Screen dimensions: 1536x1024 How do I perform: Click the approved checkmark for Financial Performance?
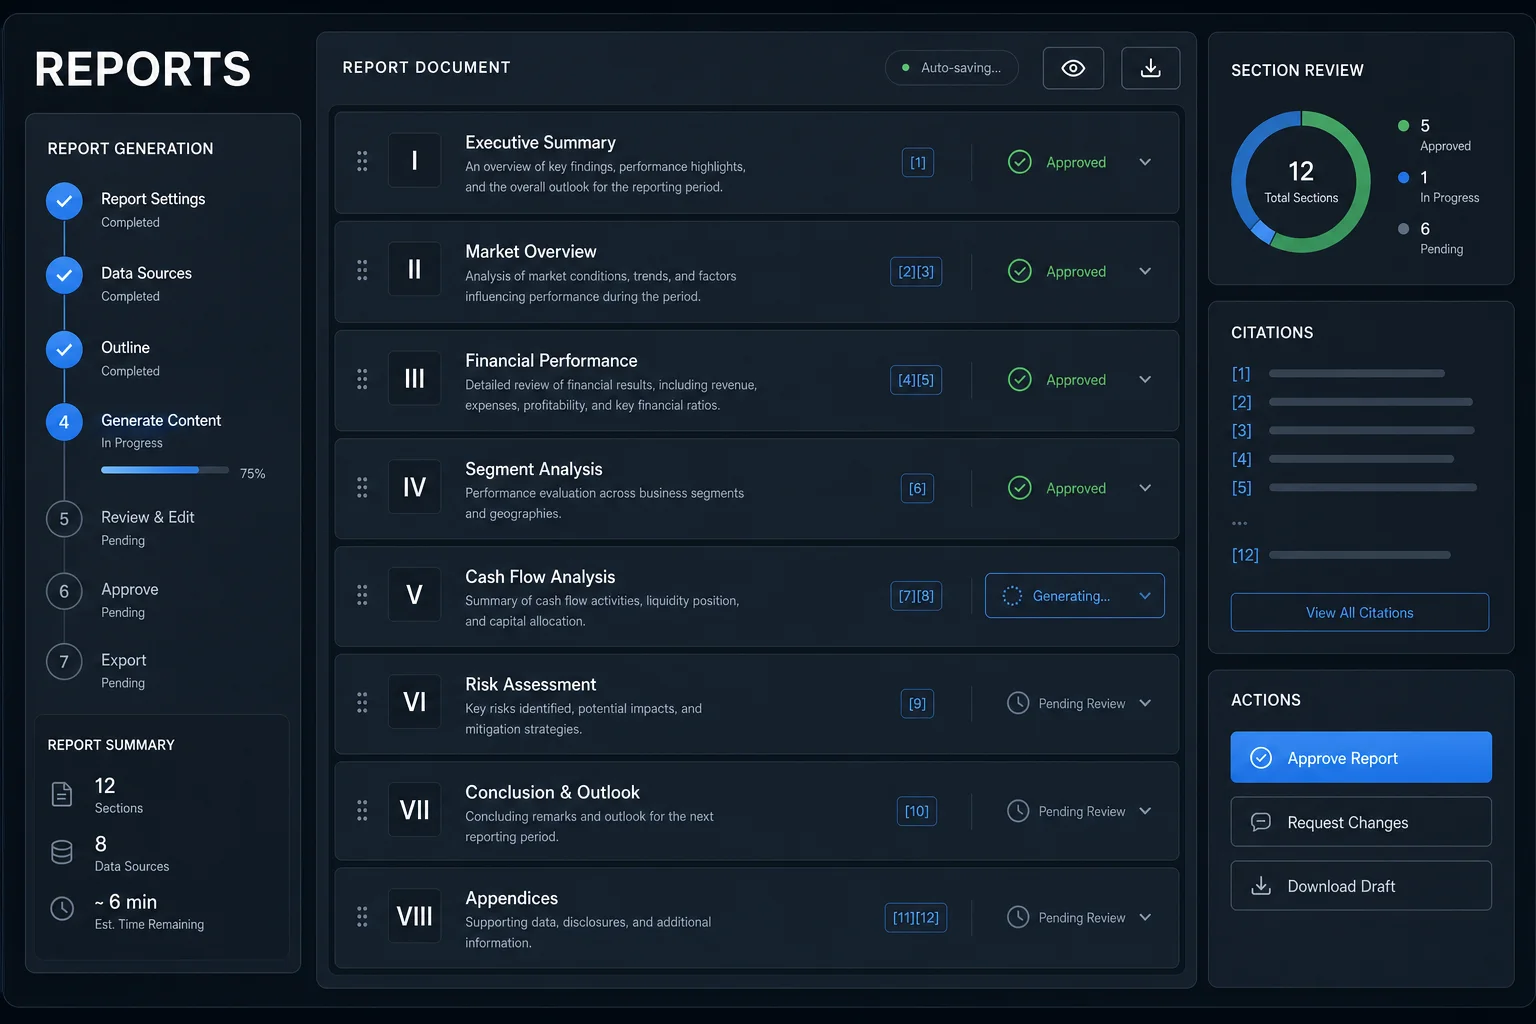pyautogui.click(x=1020, y=379)
